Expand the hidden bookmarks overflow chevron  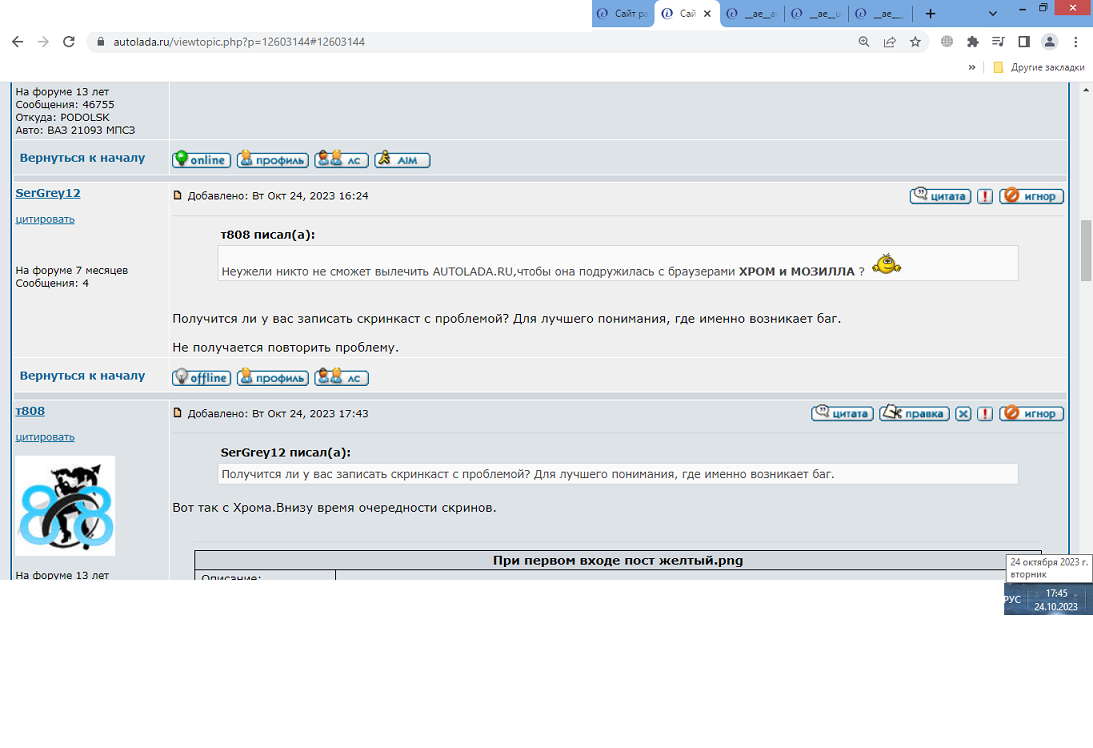point(972,67)
